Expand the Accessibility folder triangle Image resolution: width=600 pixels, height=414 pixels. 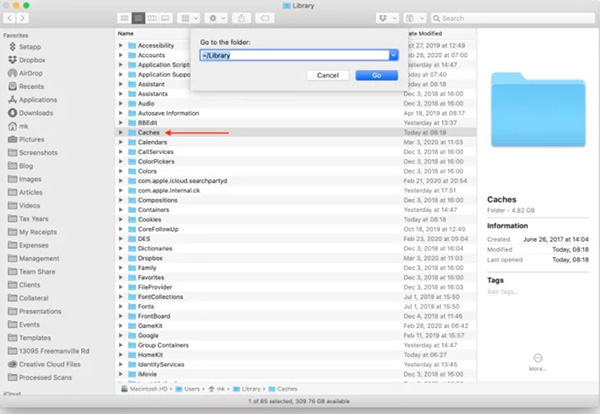121,46
